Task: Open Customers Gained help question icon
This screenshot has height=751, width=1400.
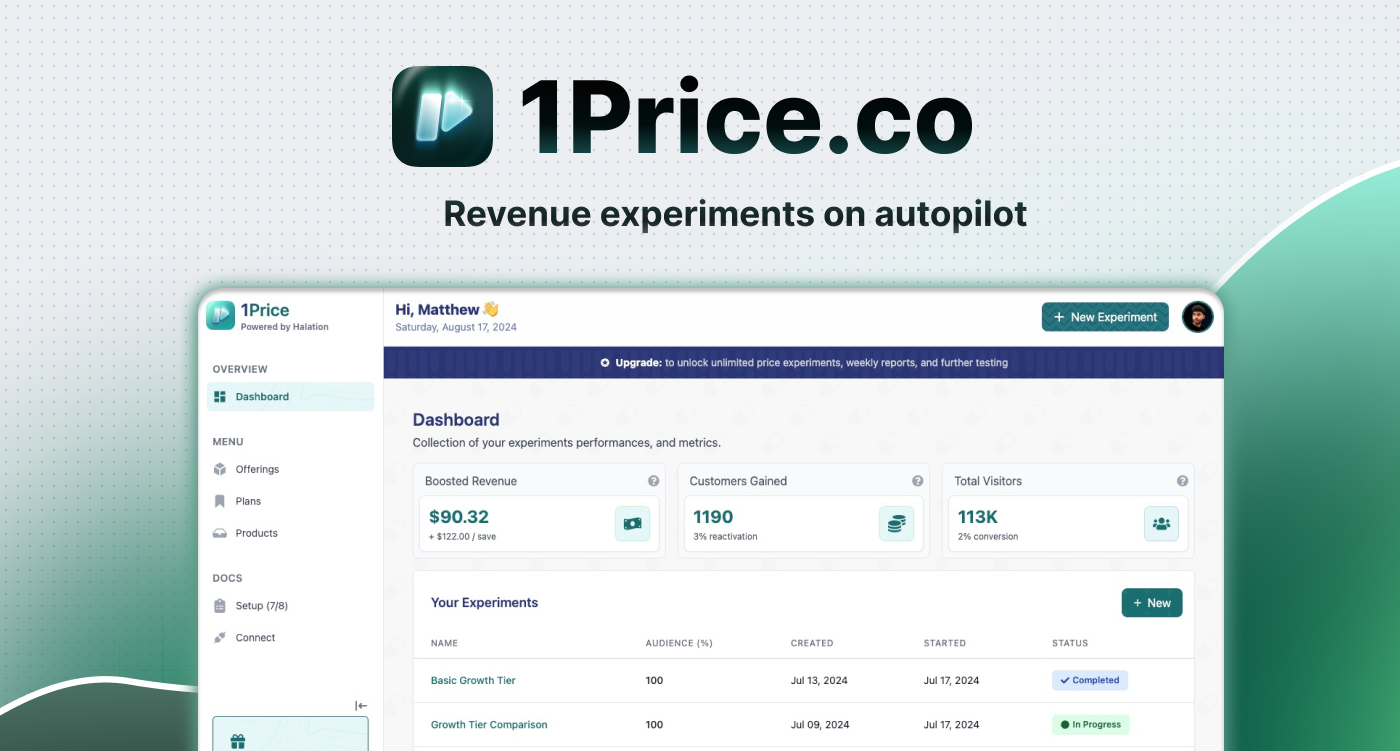Action: click(x=918, y=481)
